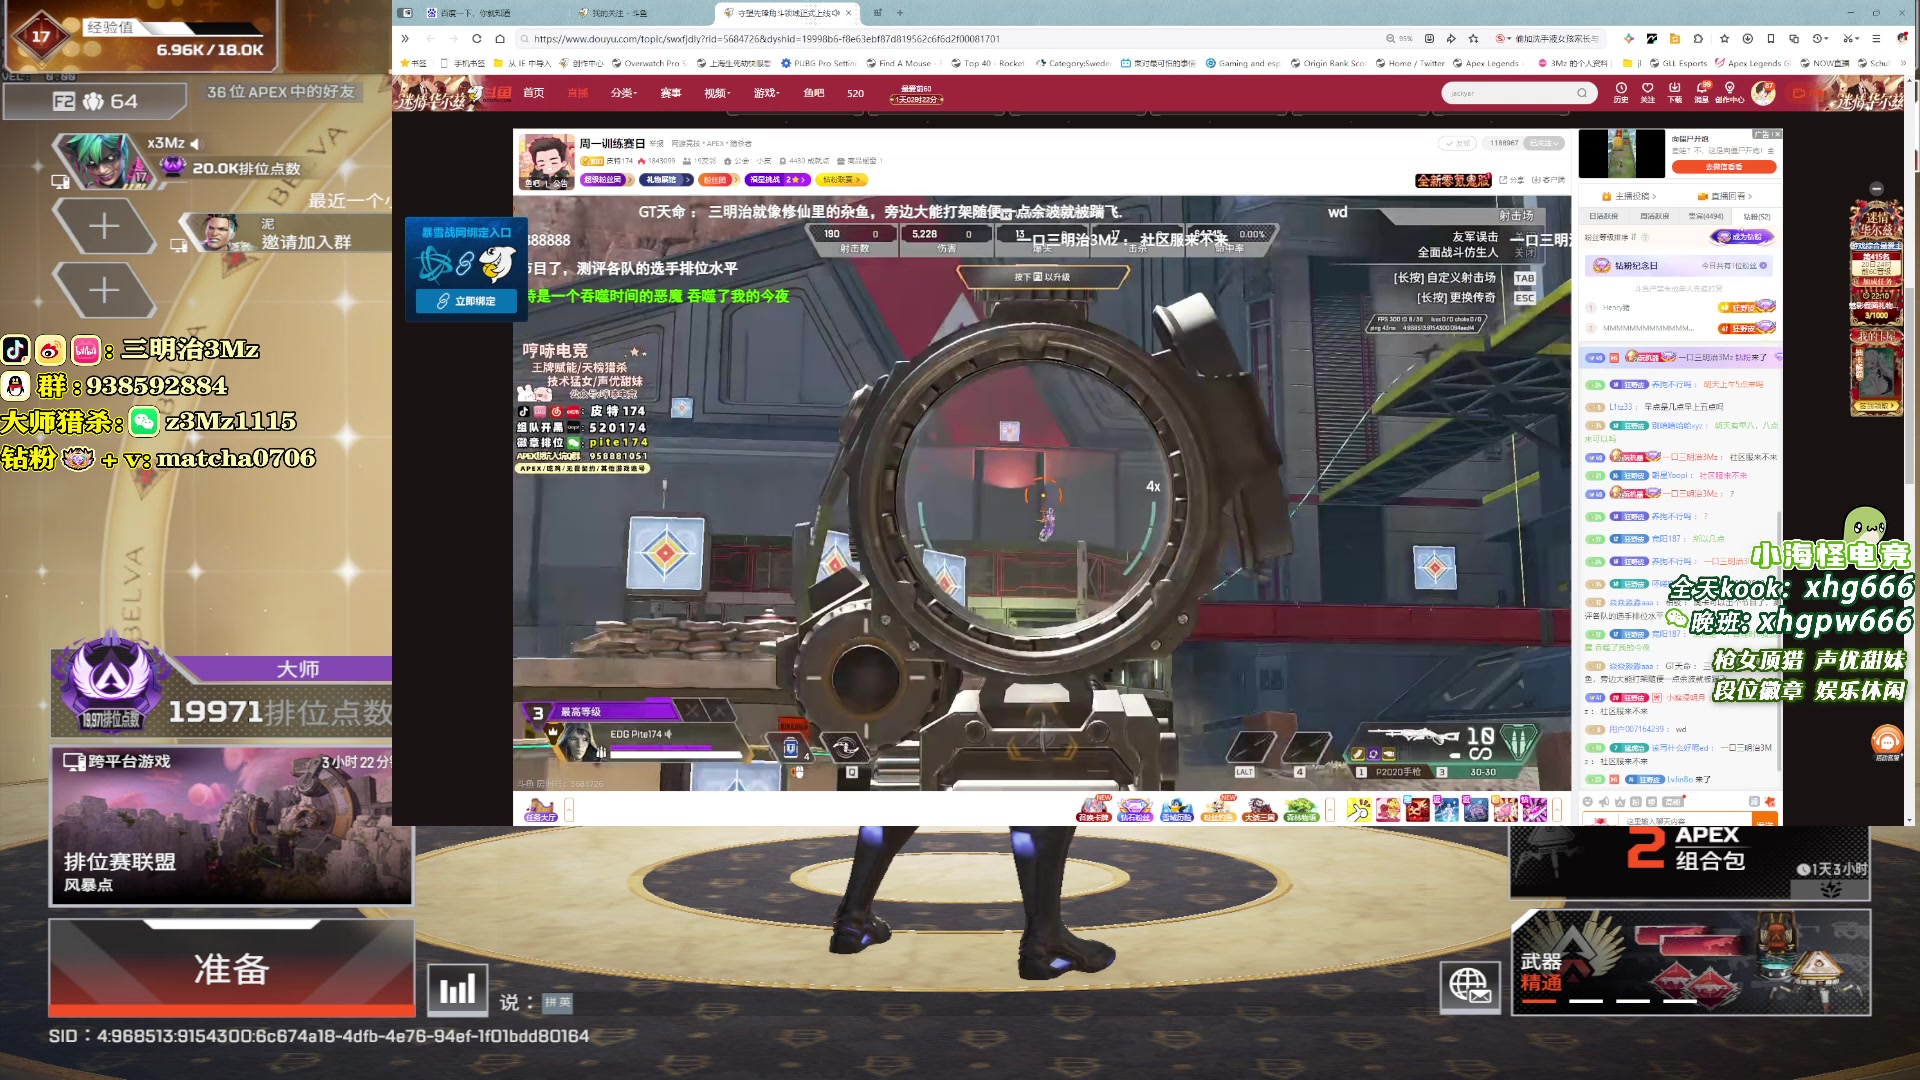
Task: Click the first empty squad invite plus slot
Action: (x=104, y=226)
